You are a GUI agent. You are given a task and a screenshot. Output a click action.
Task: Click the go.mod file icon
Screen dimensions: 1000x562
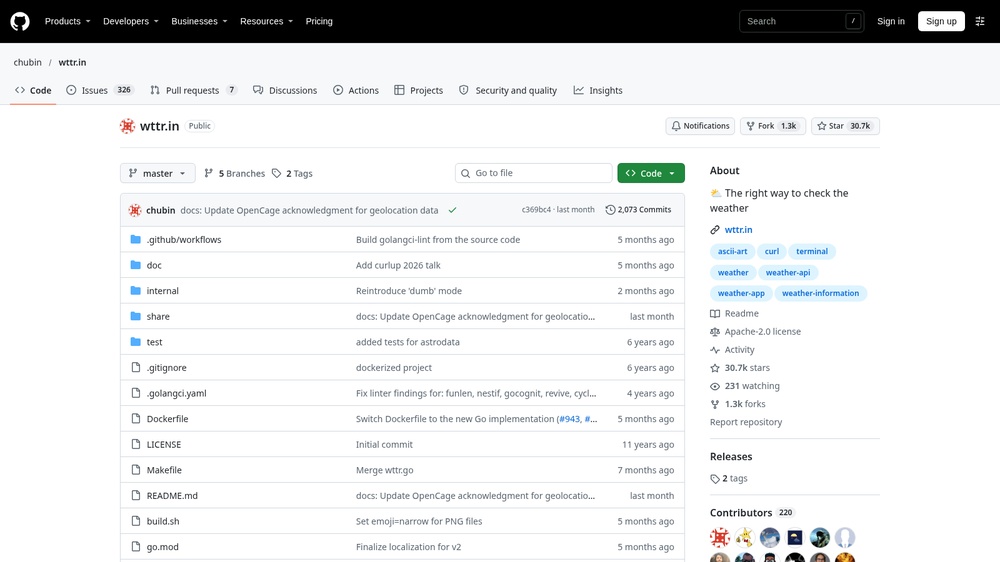click(x=135, y=546)
